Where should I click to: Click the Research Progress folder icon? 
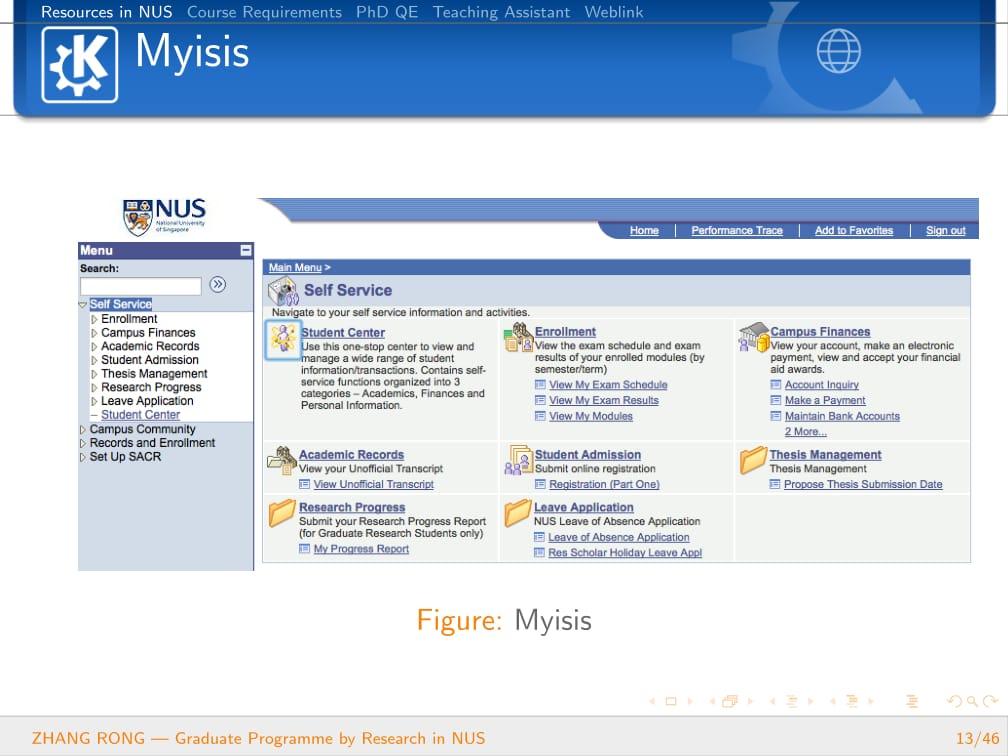(282, 513)
